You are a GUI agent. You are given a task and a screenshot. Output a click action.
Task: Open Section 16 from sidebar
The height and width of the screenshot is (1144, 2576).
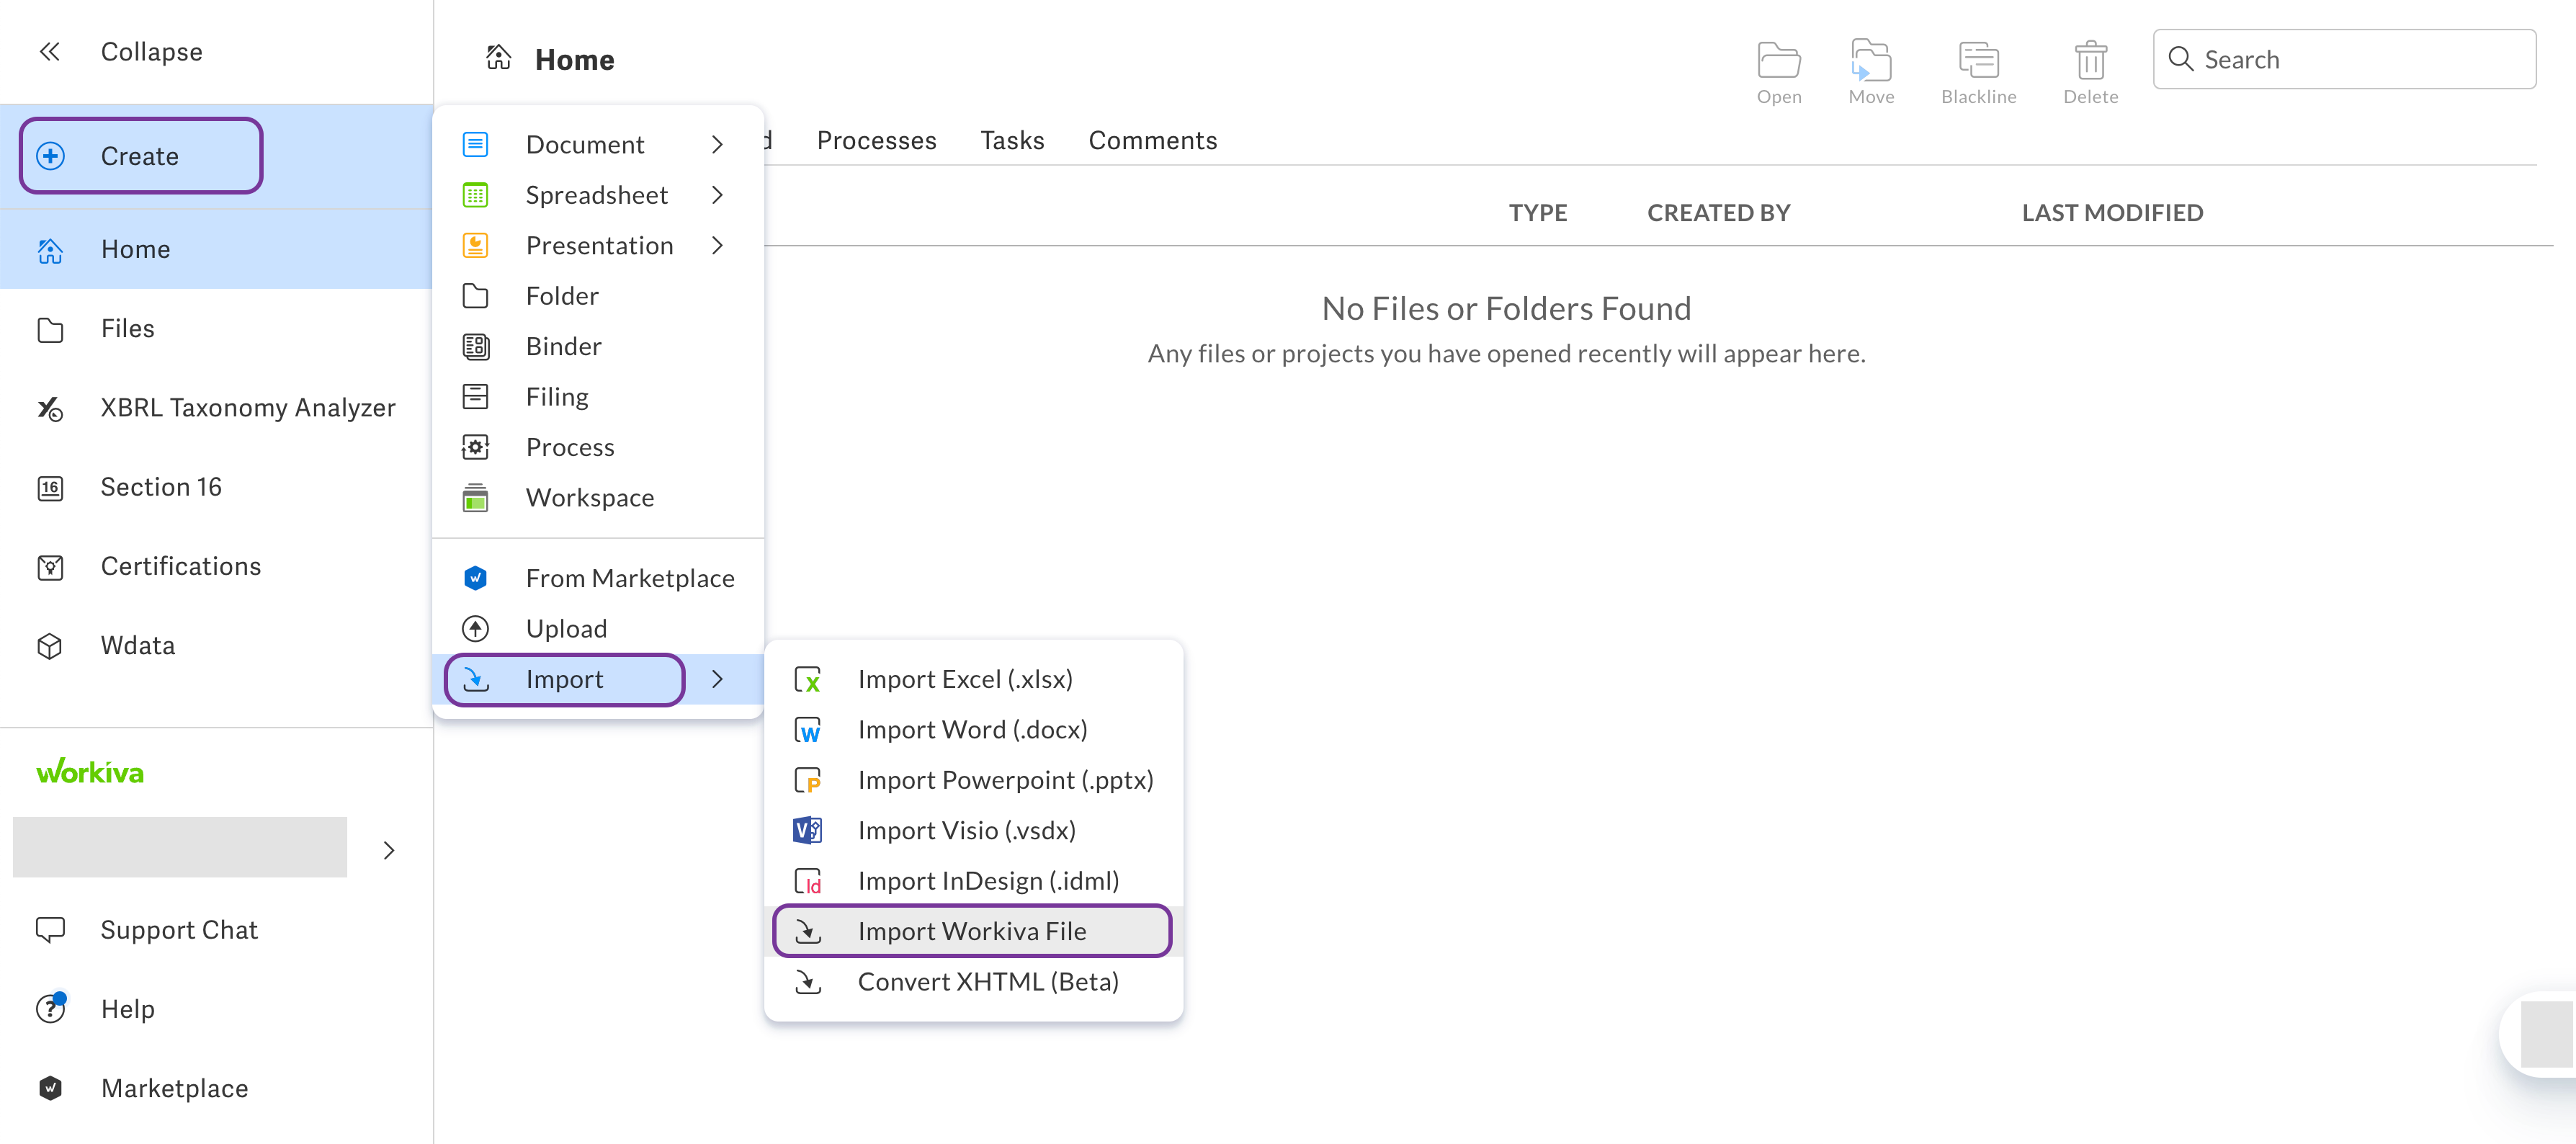pyautogui.click(x=160, y=487)
